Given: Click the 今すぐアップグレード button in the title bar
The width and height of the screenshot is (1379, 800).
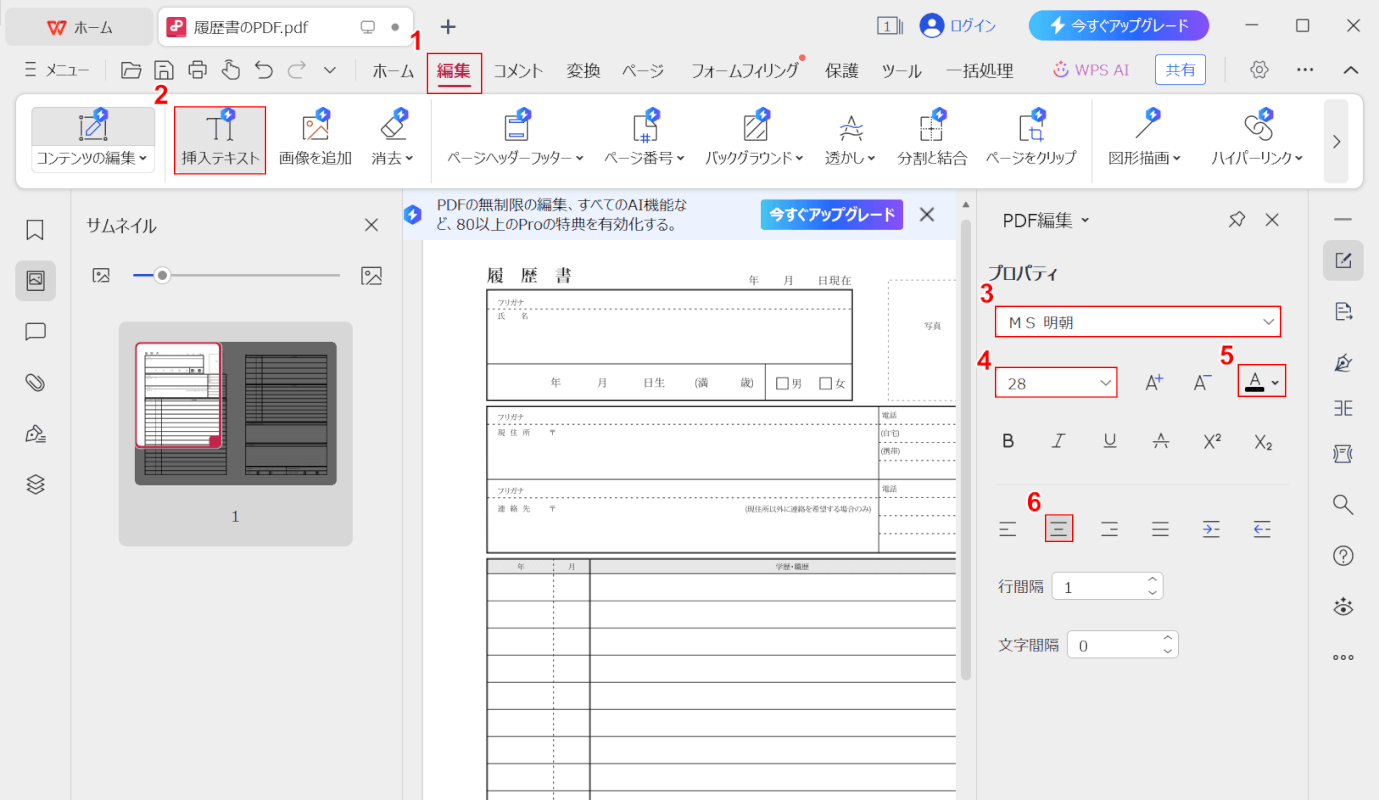Looking at the screenshot, I should (x=1119, y=26).
